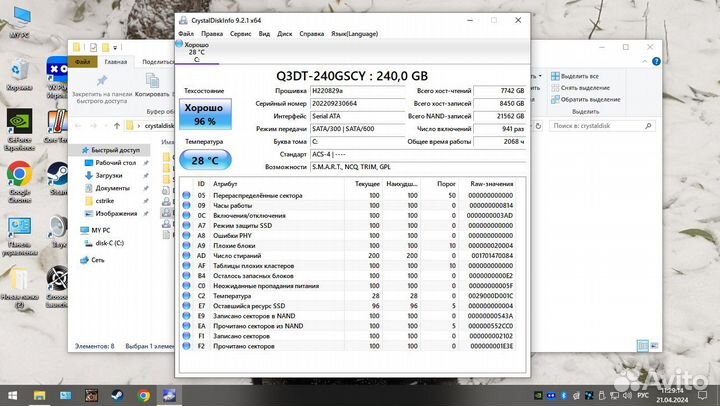
Task: Click the status circle of Переназначенные сектора row
Action: (x=186, y=195)
